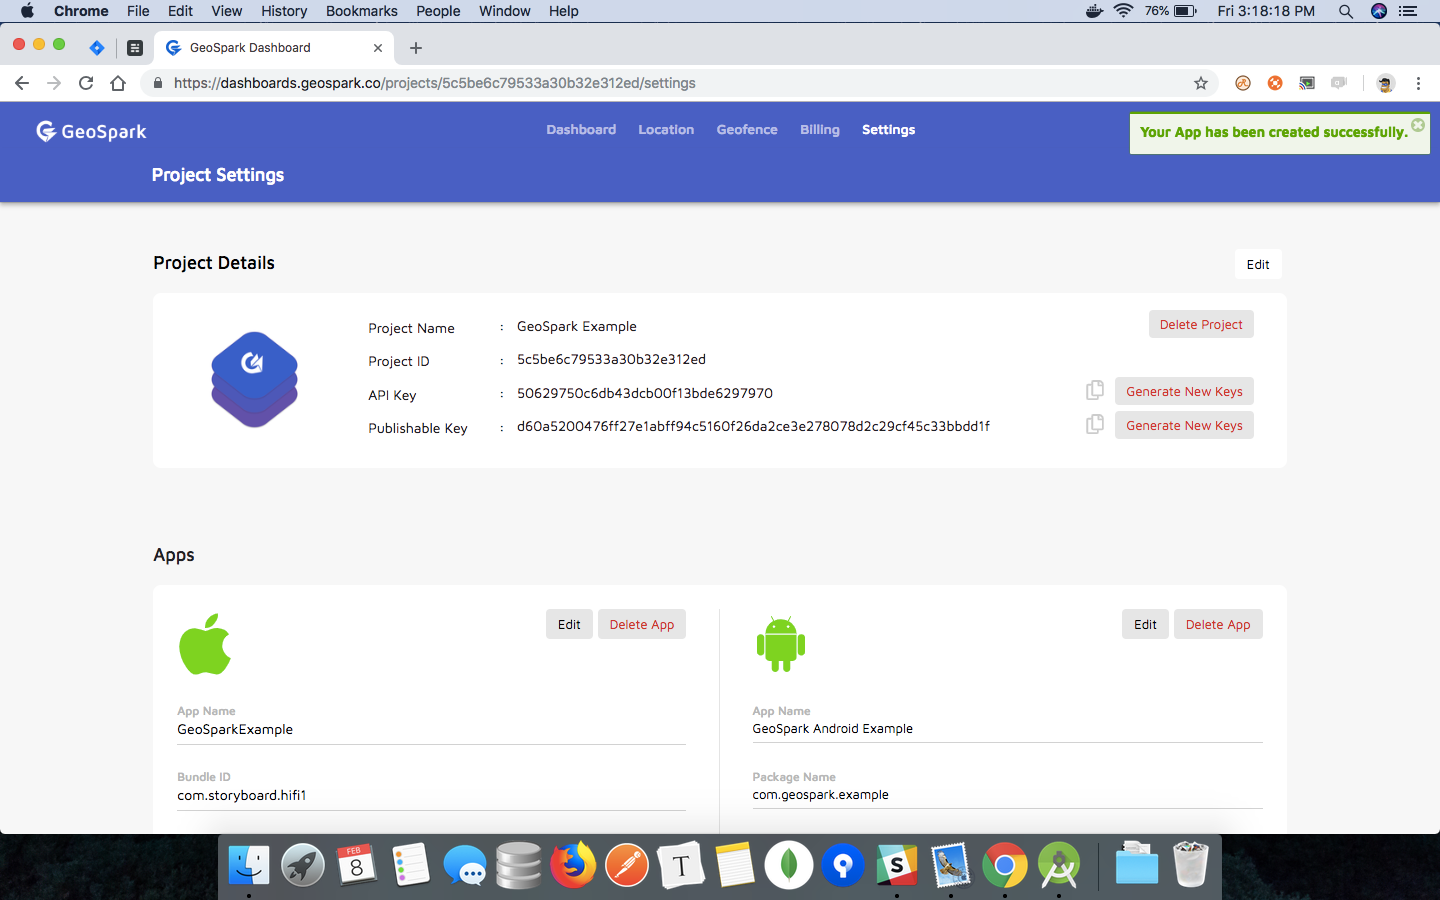The width and height of the screenshot is (1440, 900).
Task: Open MongoDB Compass leaf icon in dock
Action: tap(789, 865)
